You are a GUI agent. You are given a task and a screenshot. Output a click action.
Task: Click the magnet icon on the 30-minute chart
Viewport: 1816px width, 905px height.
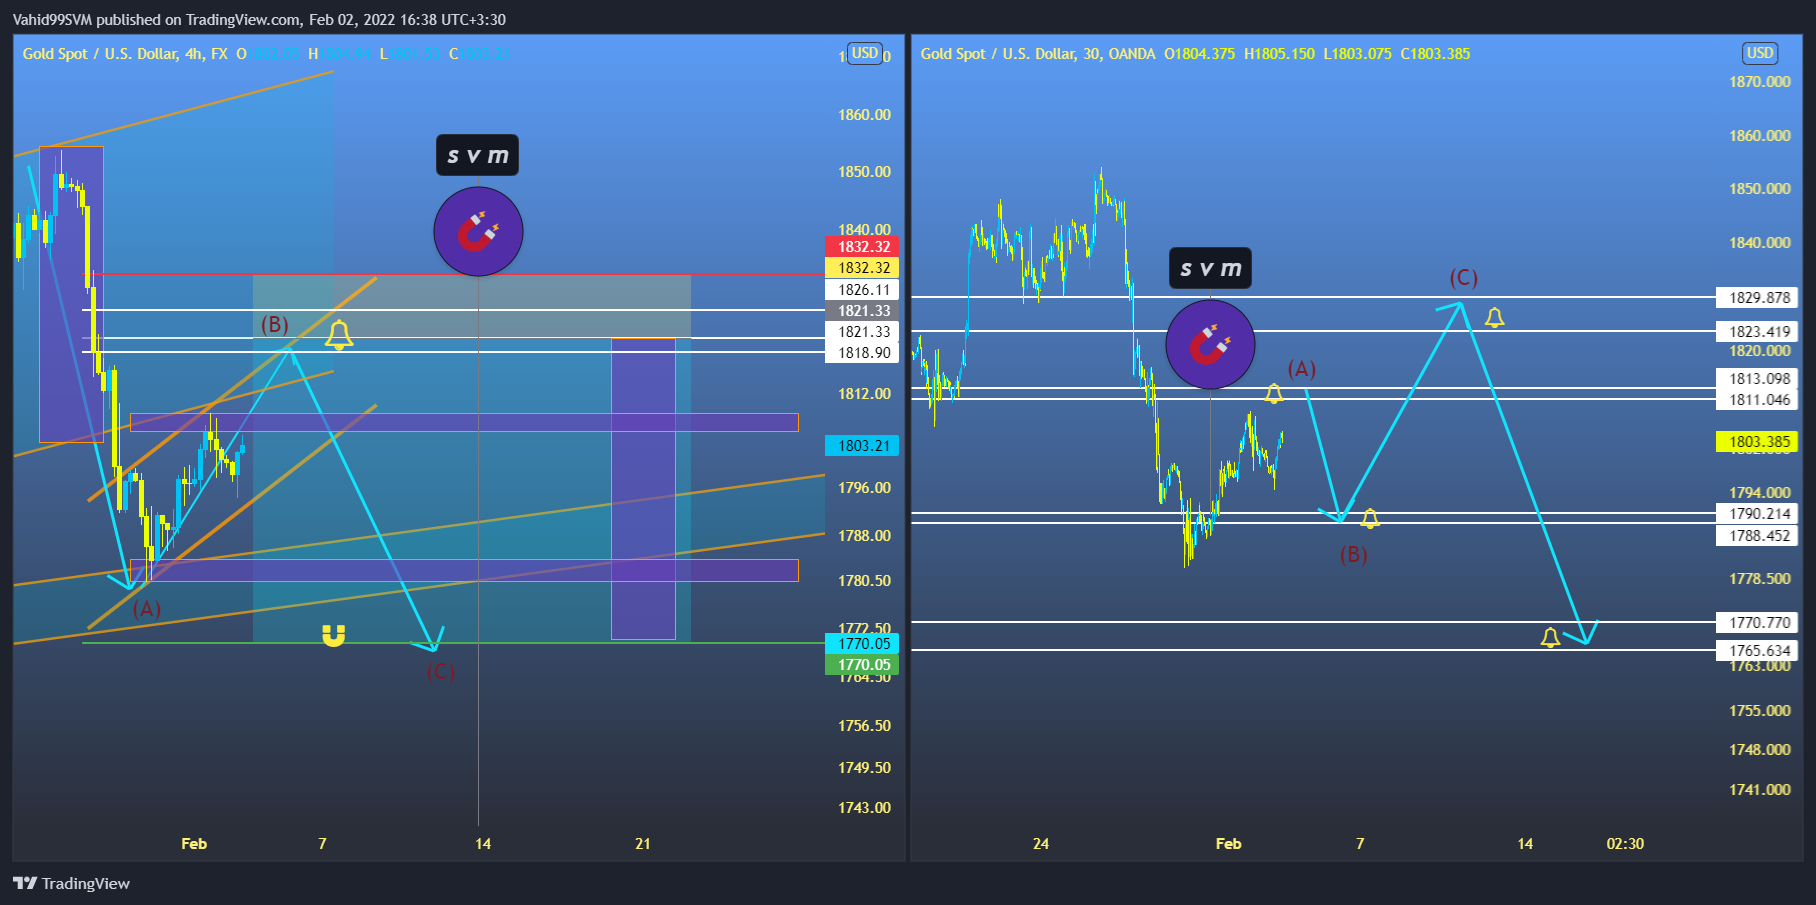[x=1210, y=344]
